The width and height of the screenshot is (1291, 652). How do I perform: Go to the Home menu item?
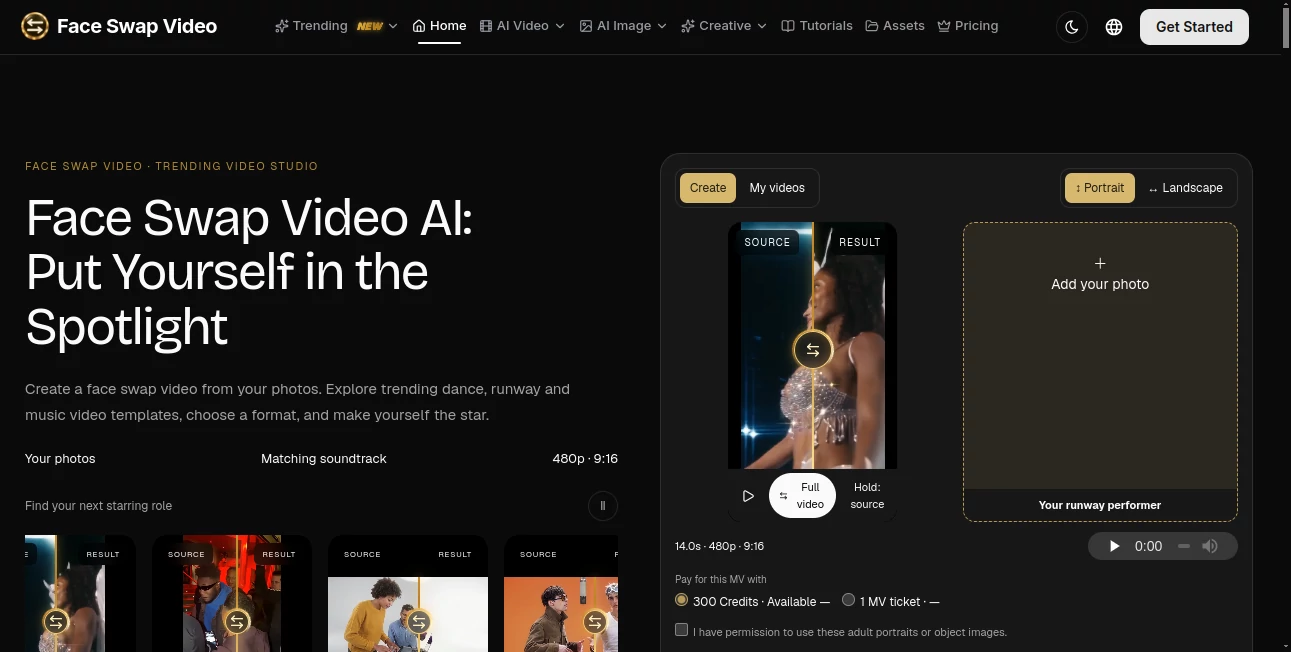pyautogui.click(x=439, y=26)
